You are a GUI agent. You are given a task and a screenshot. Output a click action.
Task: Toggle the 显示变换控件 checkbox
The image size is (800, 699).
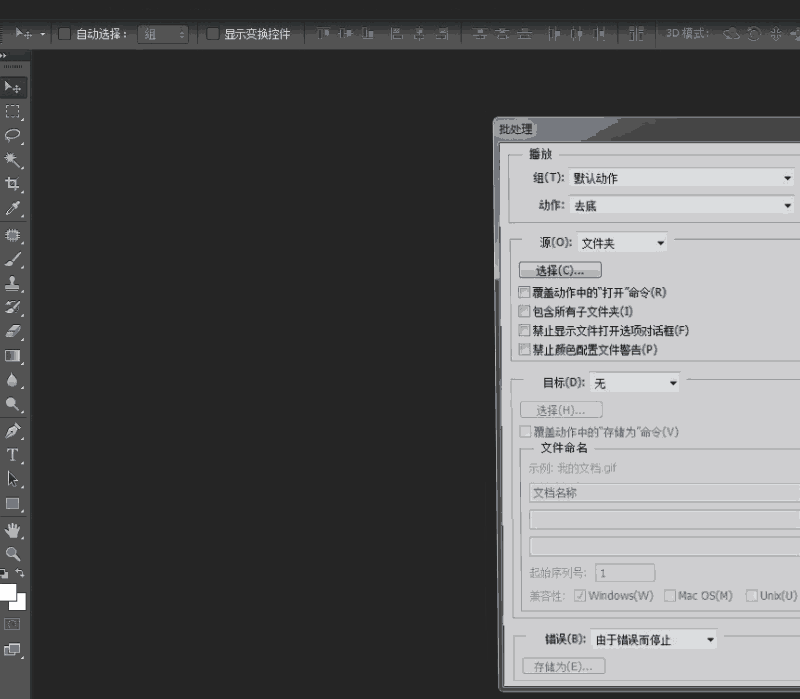click(213, 34)
